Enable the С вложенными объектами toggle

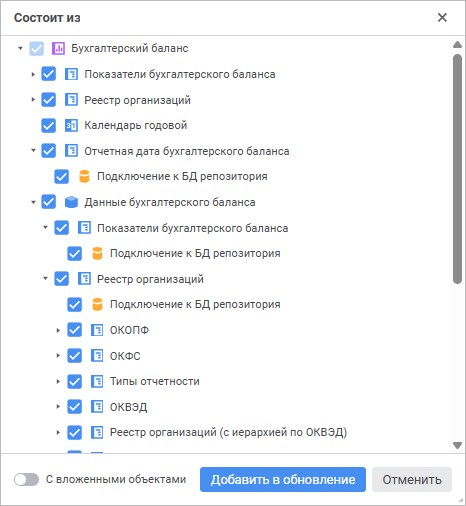pos(26,480)
